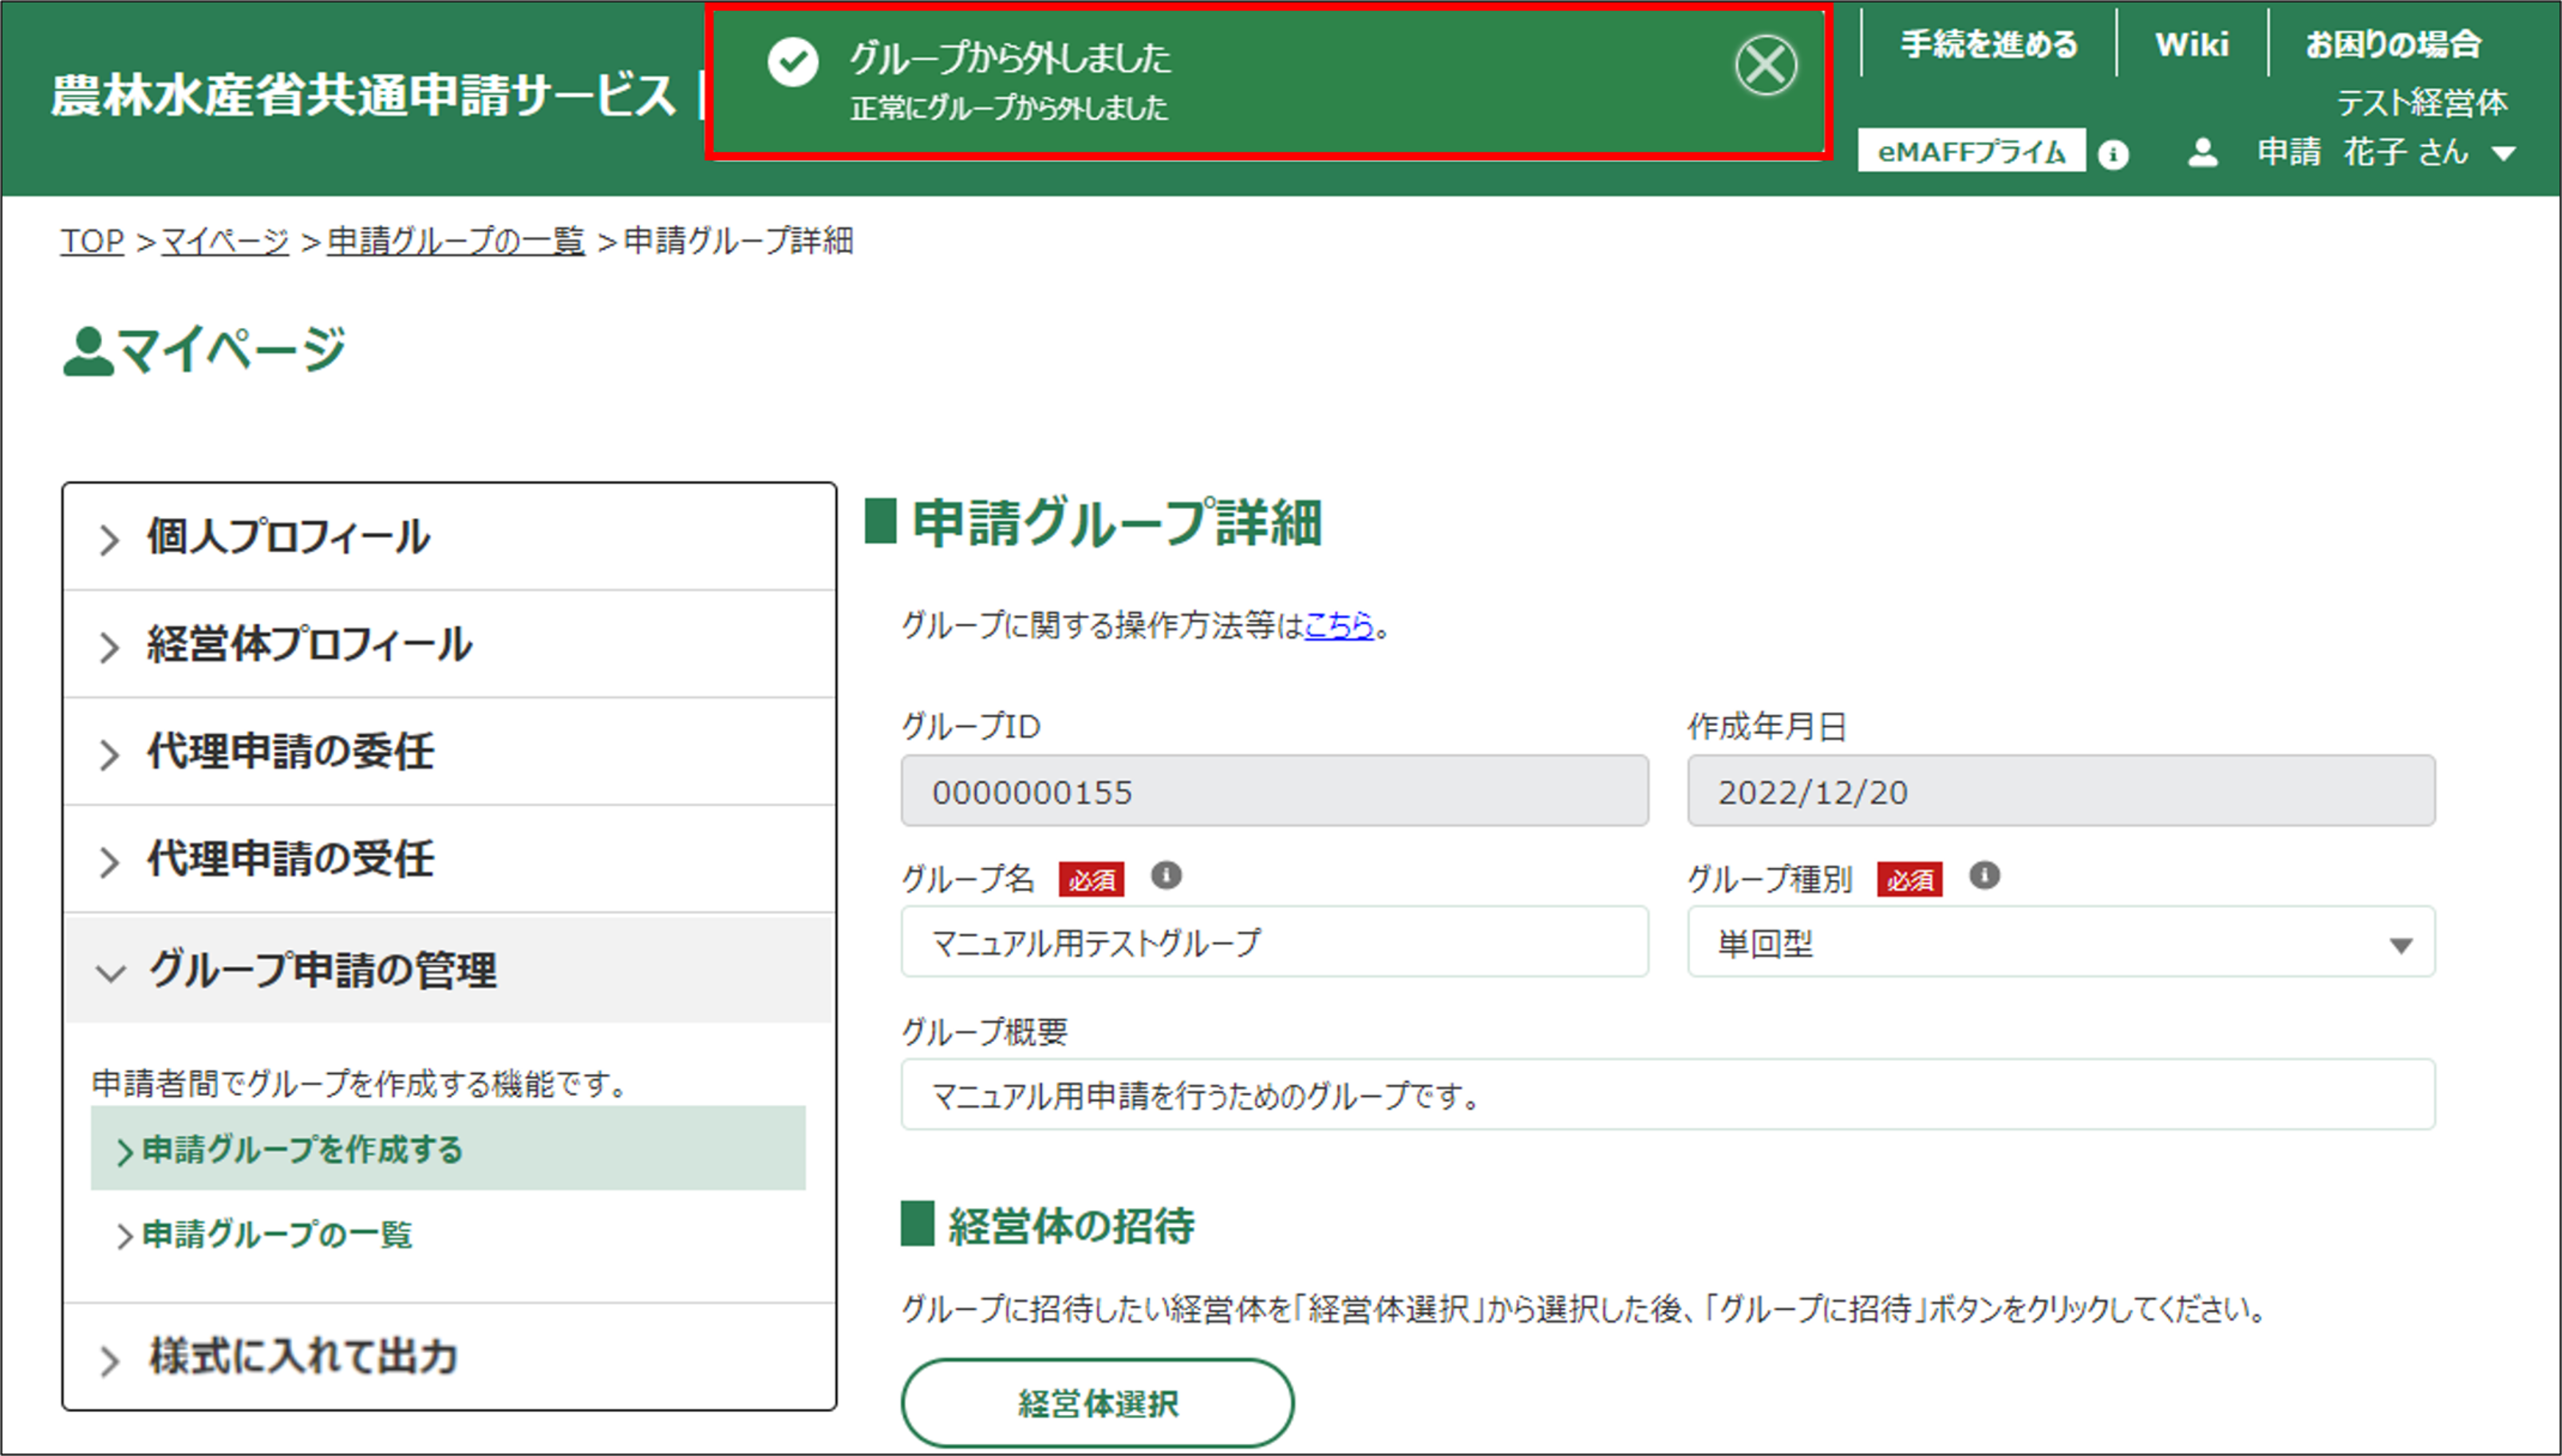Go to 申請グループの一覧 in sidebar
Viewport: 2562px width, 1456px height.
(276, 1235)
